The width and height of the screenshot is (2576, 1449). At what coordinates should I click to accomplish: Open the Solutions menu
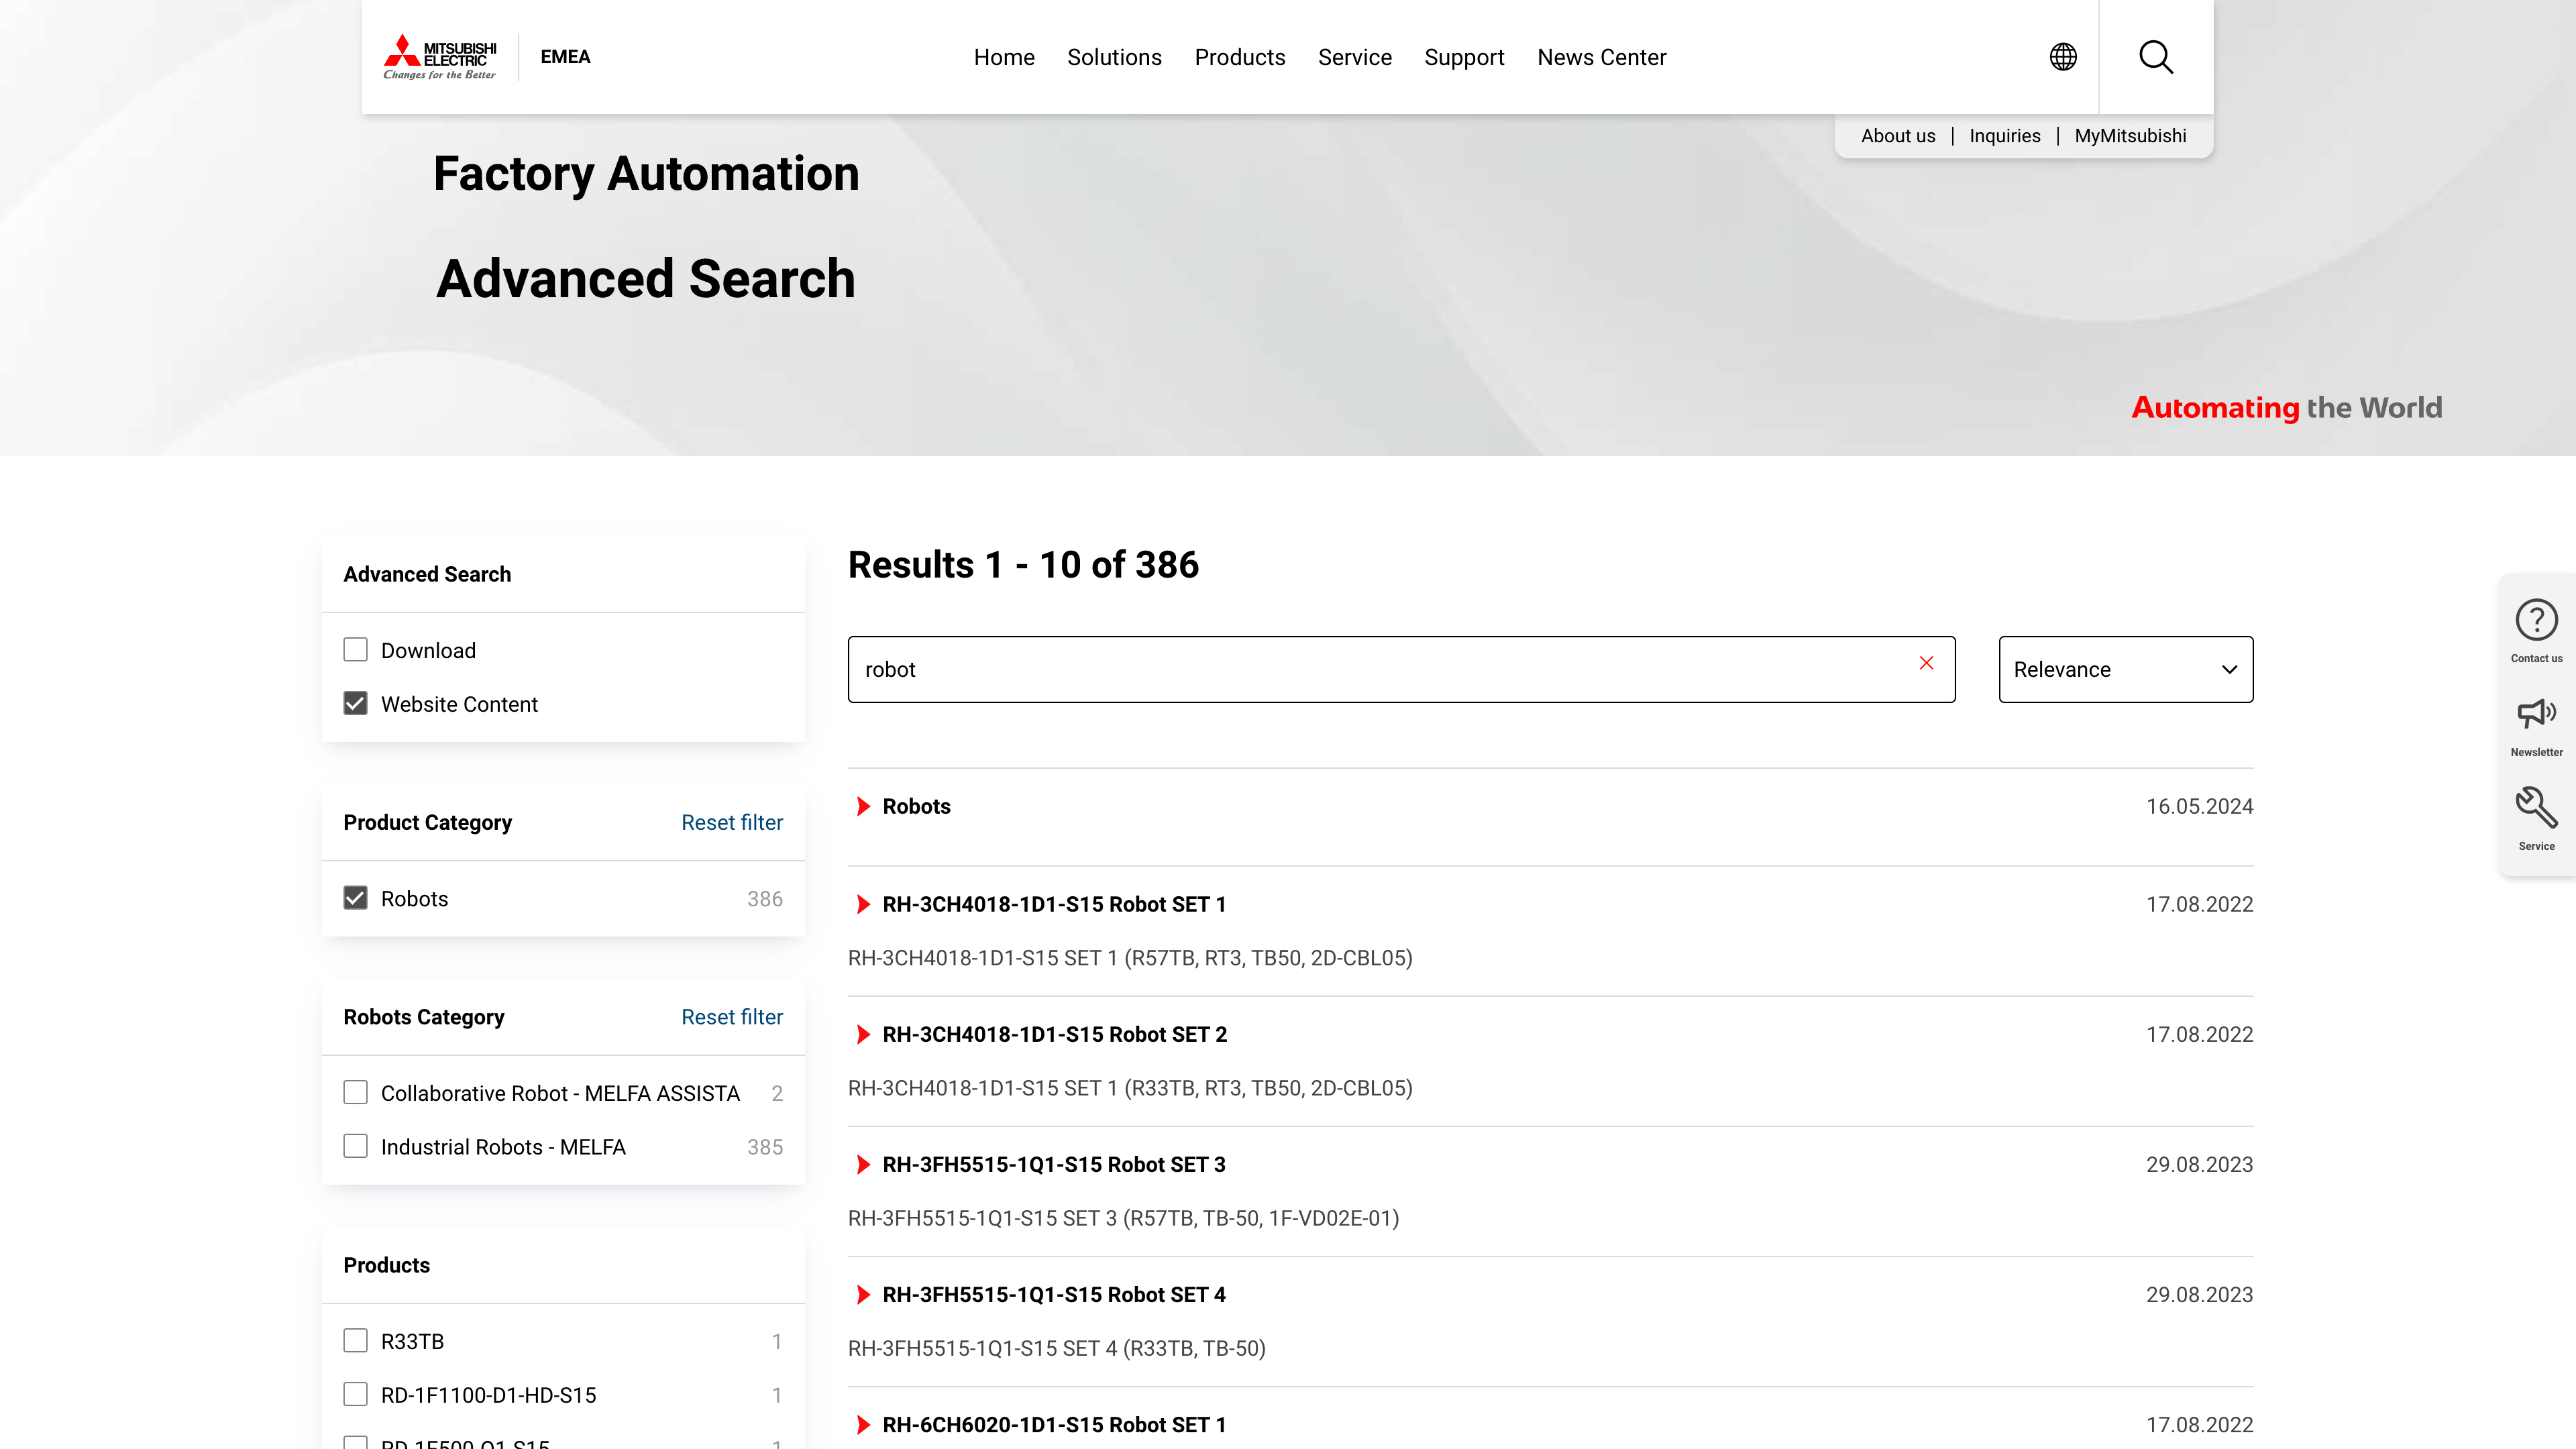[1114, 57]
